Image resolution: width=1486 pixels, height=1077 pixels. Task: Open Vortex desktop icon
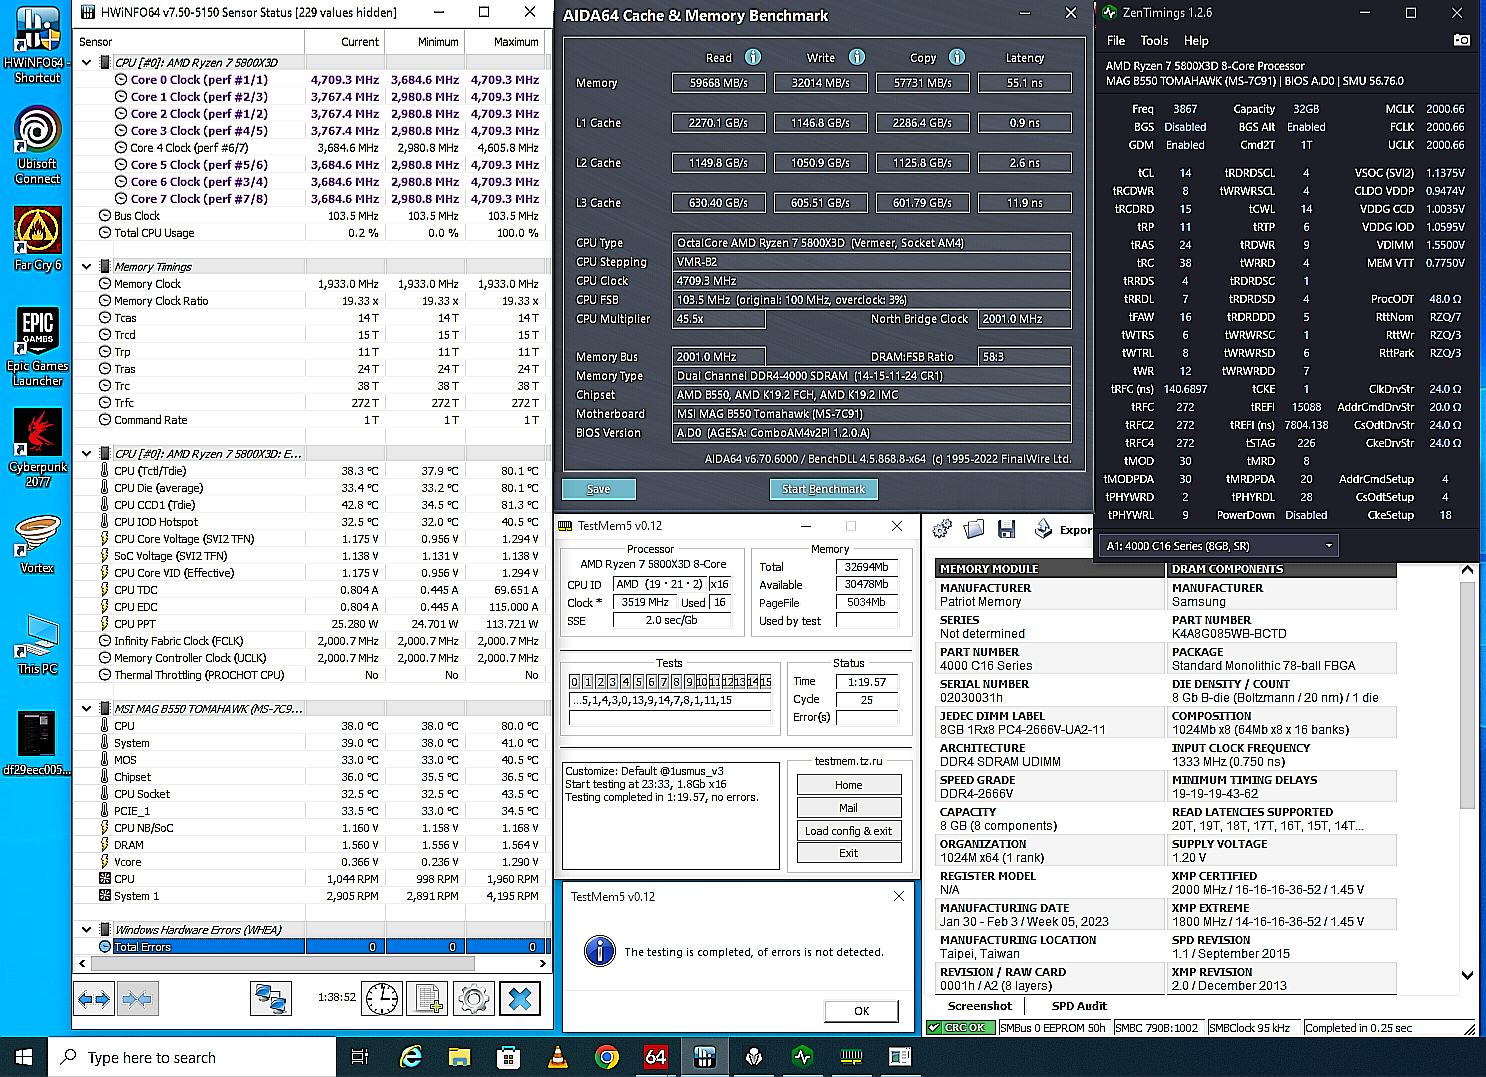tap(37, 545)
